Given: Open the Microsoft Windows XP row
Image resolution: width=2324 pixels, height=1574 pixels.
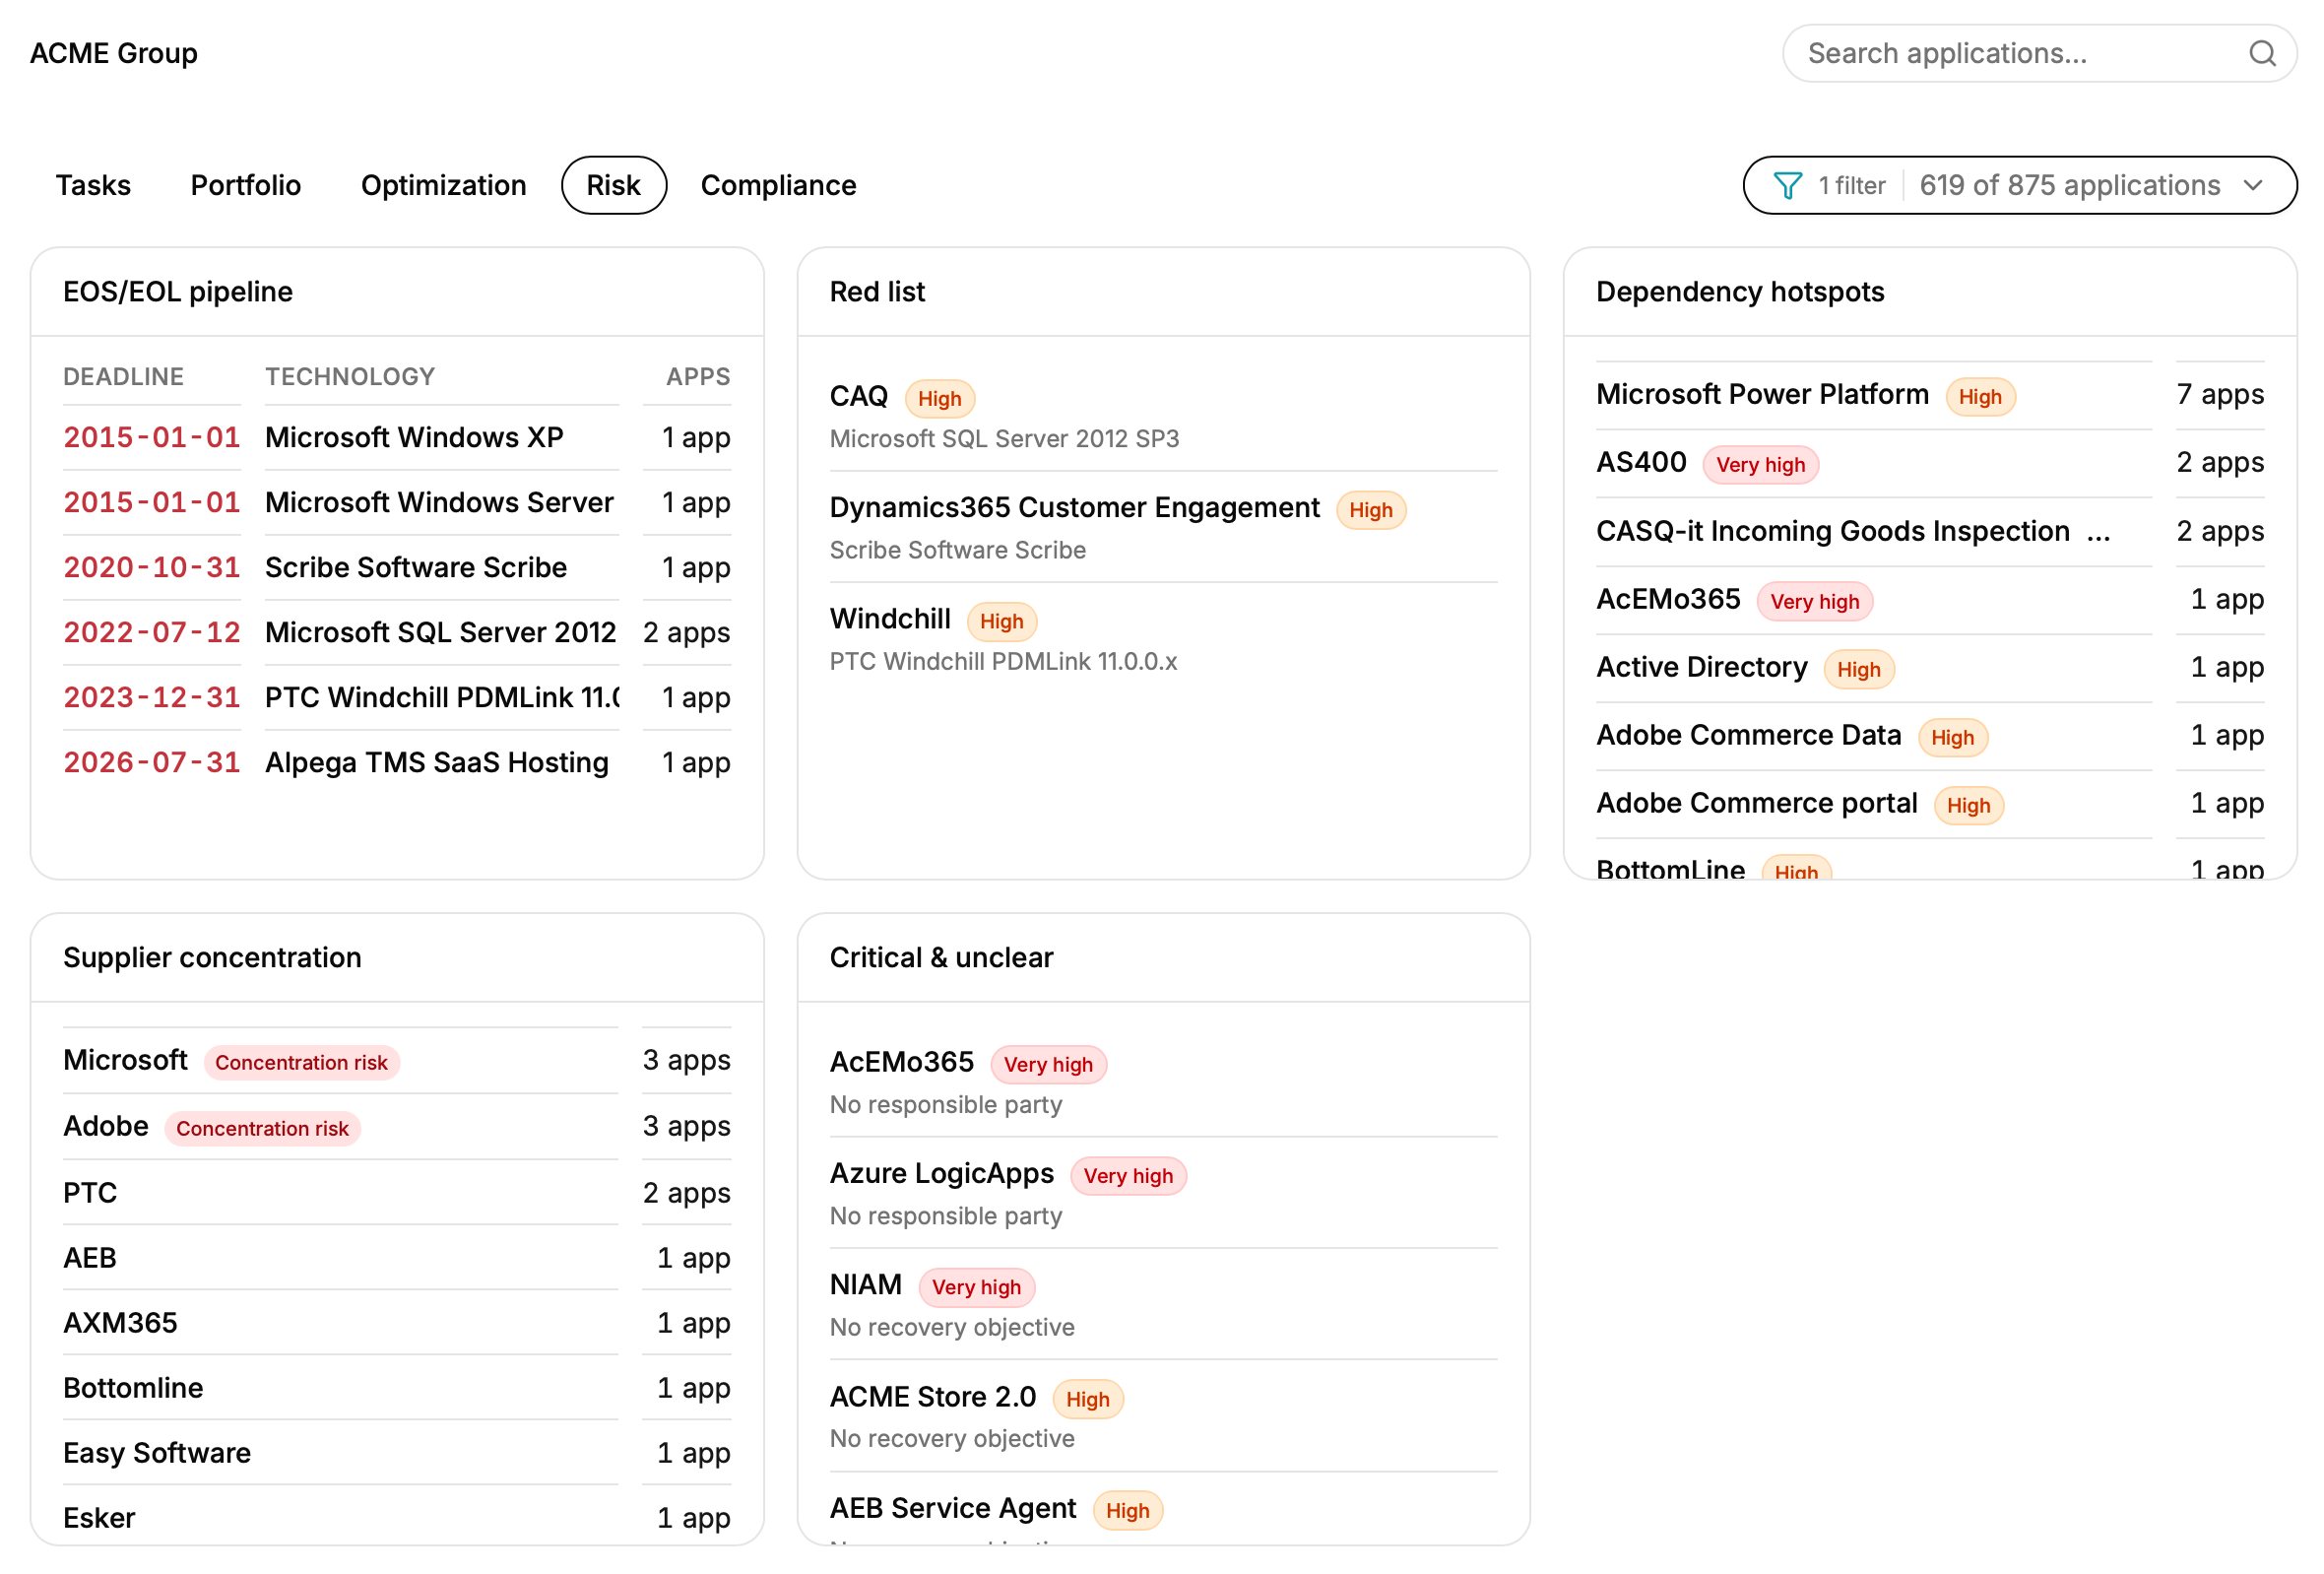Looking at the screenshot, I should (x=397, y=437).
